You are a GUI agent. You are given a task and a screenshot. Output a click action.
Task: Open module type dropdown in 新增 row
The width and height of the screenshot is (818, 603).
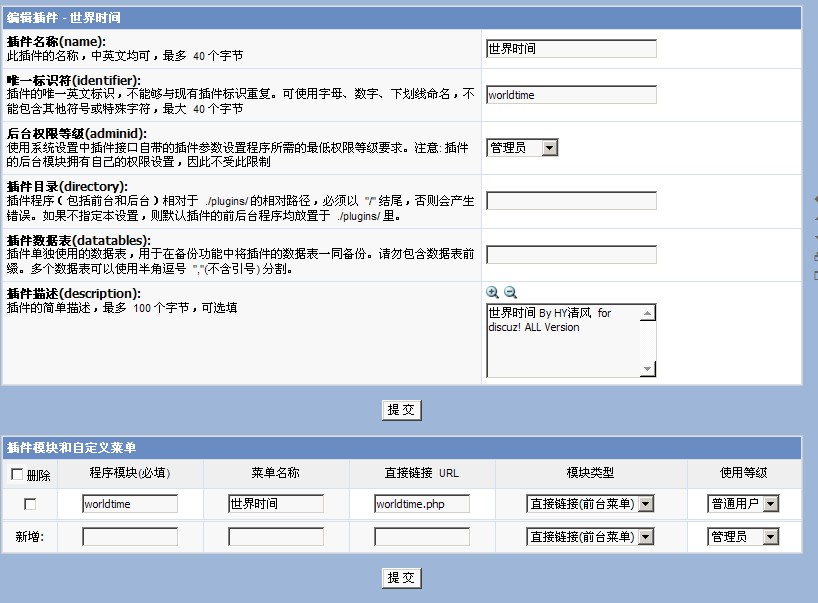click(x=590, y=537)
